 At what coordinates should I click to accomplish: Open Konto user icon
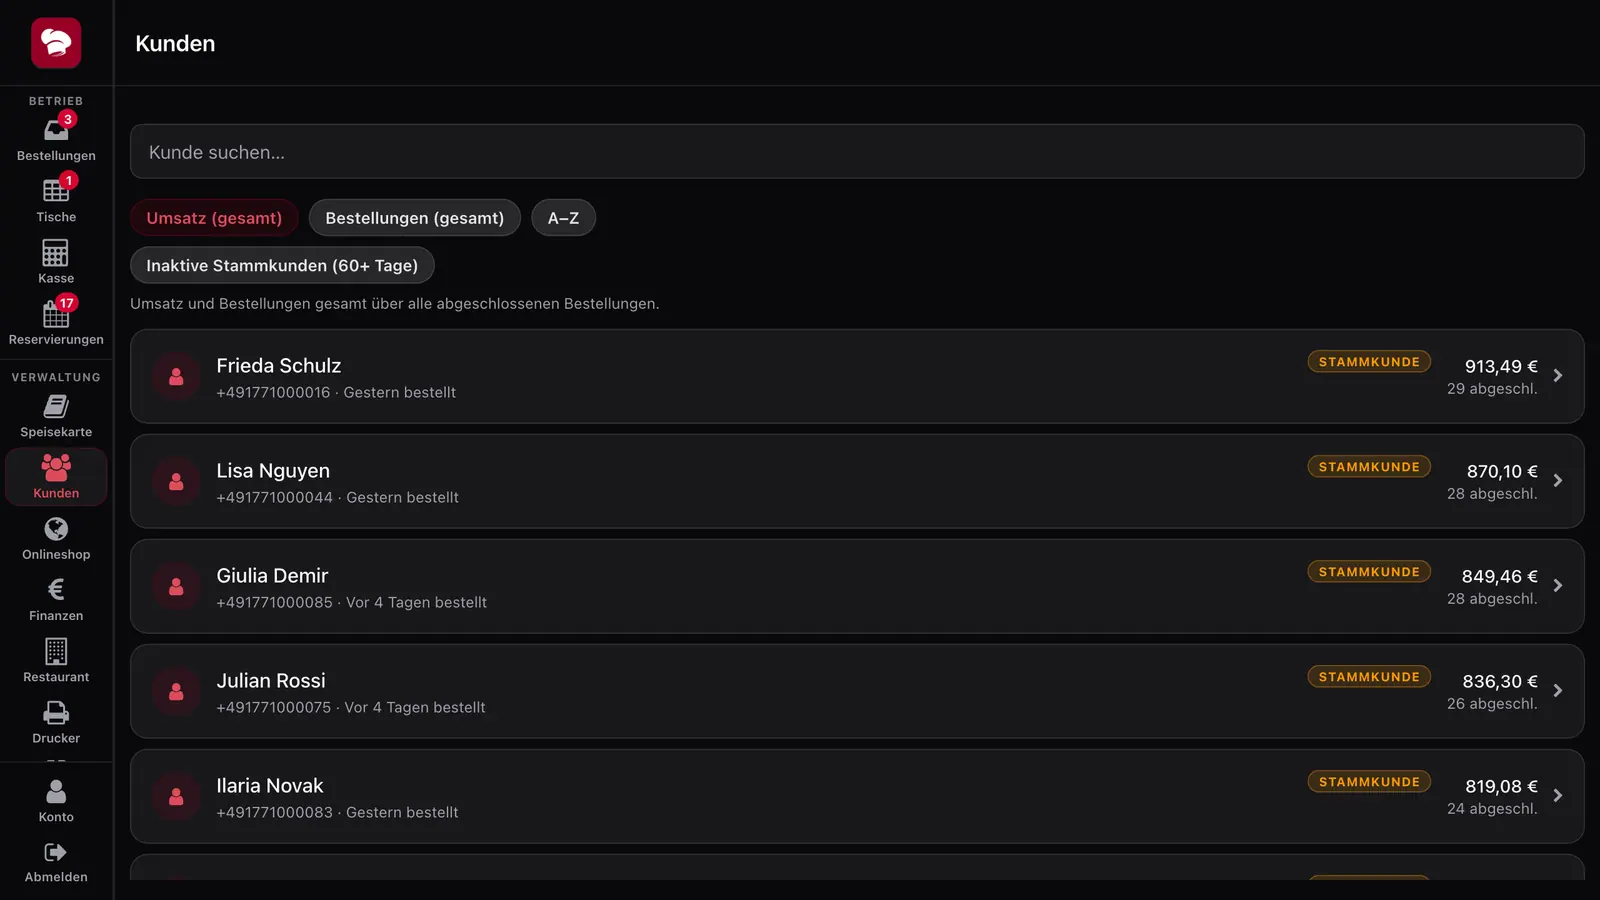56,791
